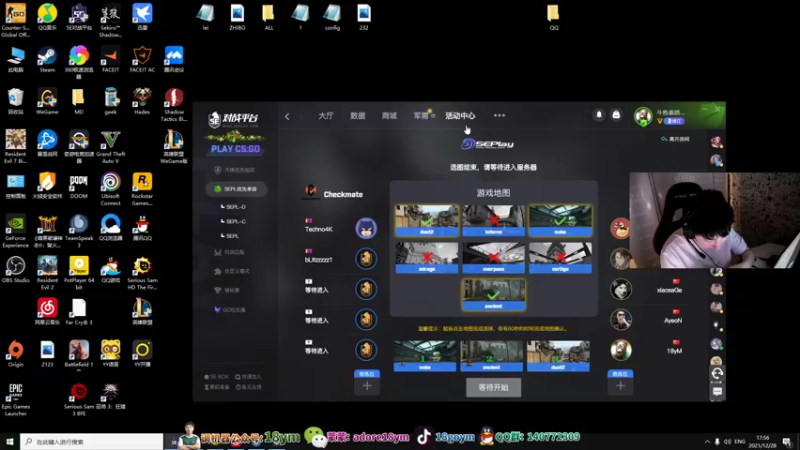This screenshot has width=800, height=450.
Task: Open the 大厅 lobby tab
Action: (326, 116)
